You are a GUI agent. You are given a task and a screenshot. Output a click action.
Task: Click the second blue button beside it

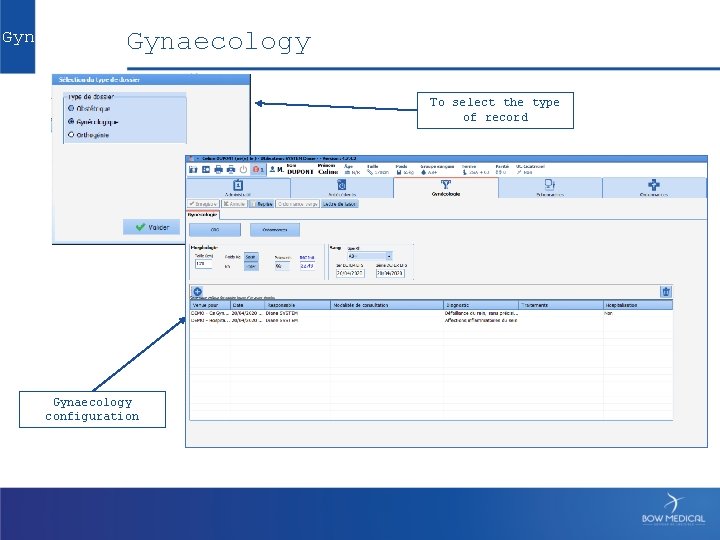275,230
